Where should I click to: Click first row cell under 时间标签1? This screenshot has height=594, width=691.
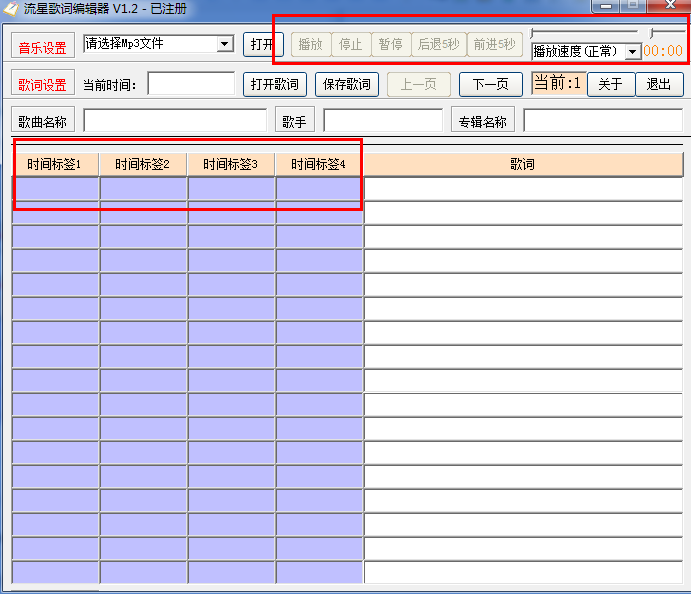pyautogui.click(x=55, y=189)
